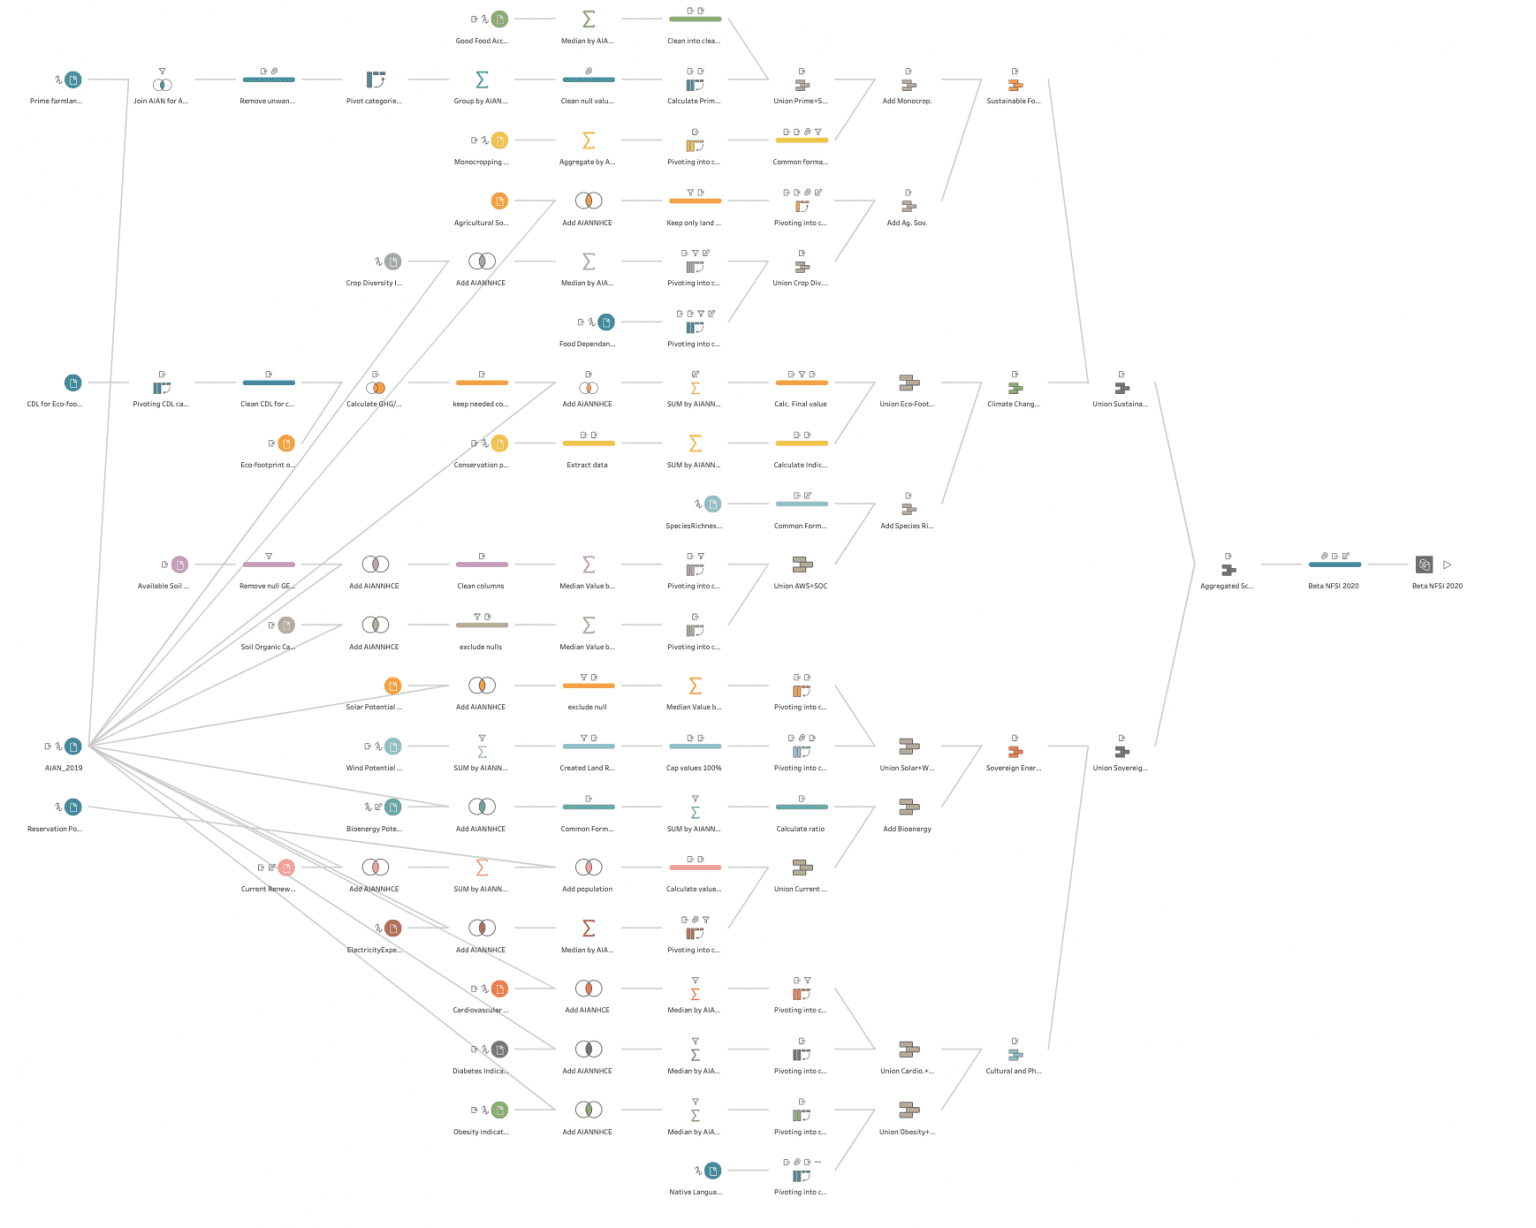Screen dimensions: 1536x1228
Task: Click the Eco-footprint o... input node
Action: point(286,443)
